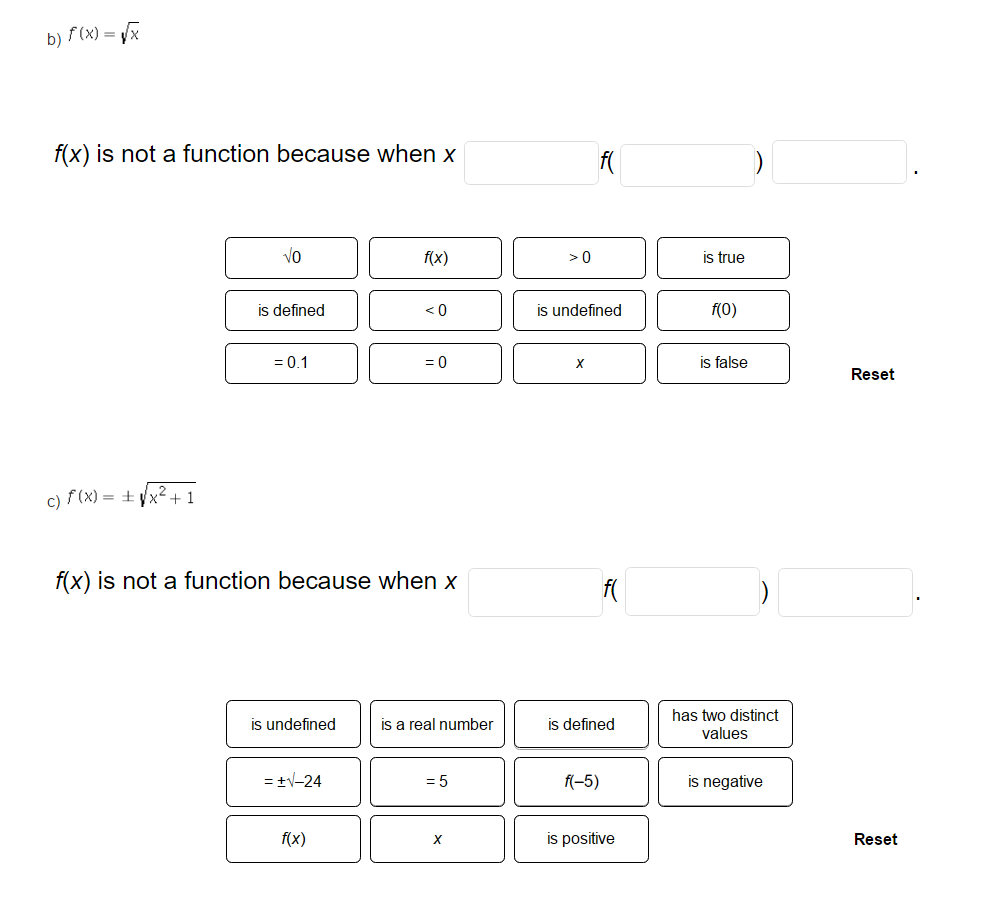Choose the "= 0" answer tile
984x905 pixels.
coord(435,363)
